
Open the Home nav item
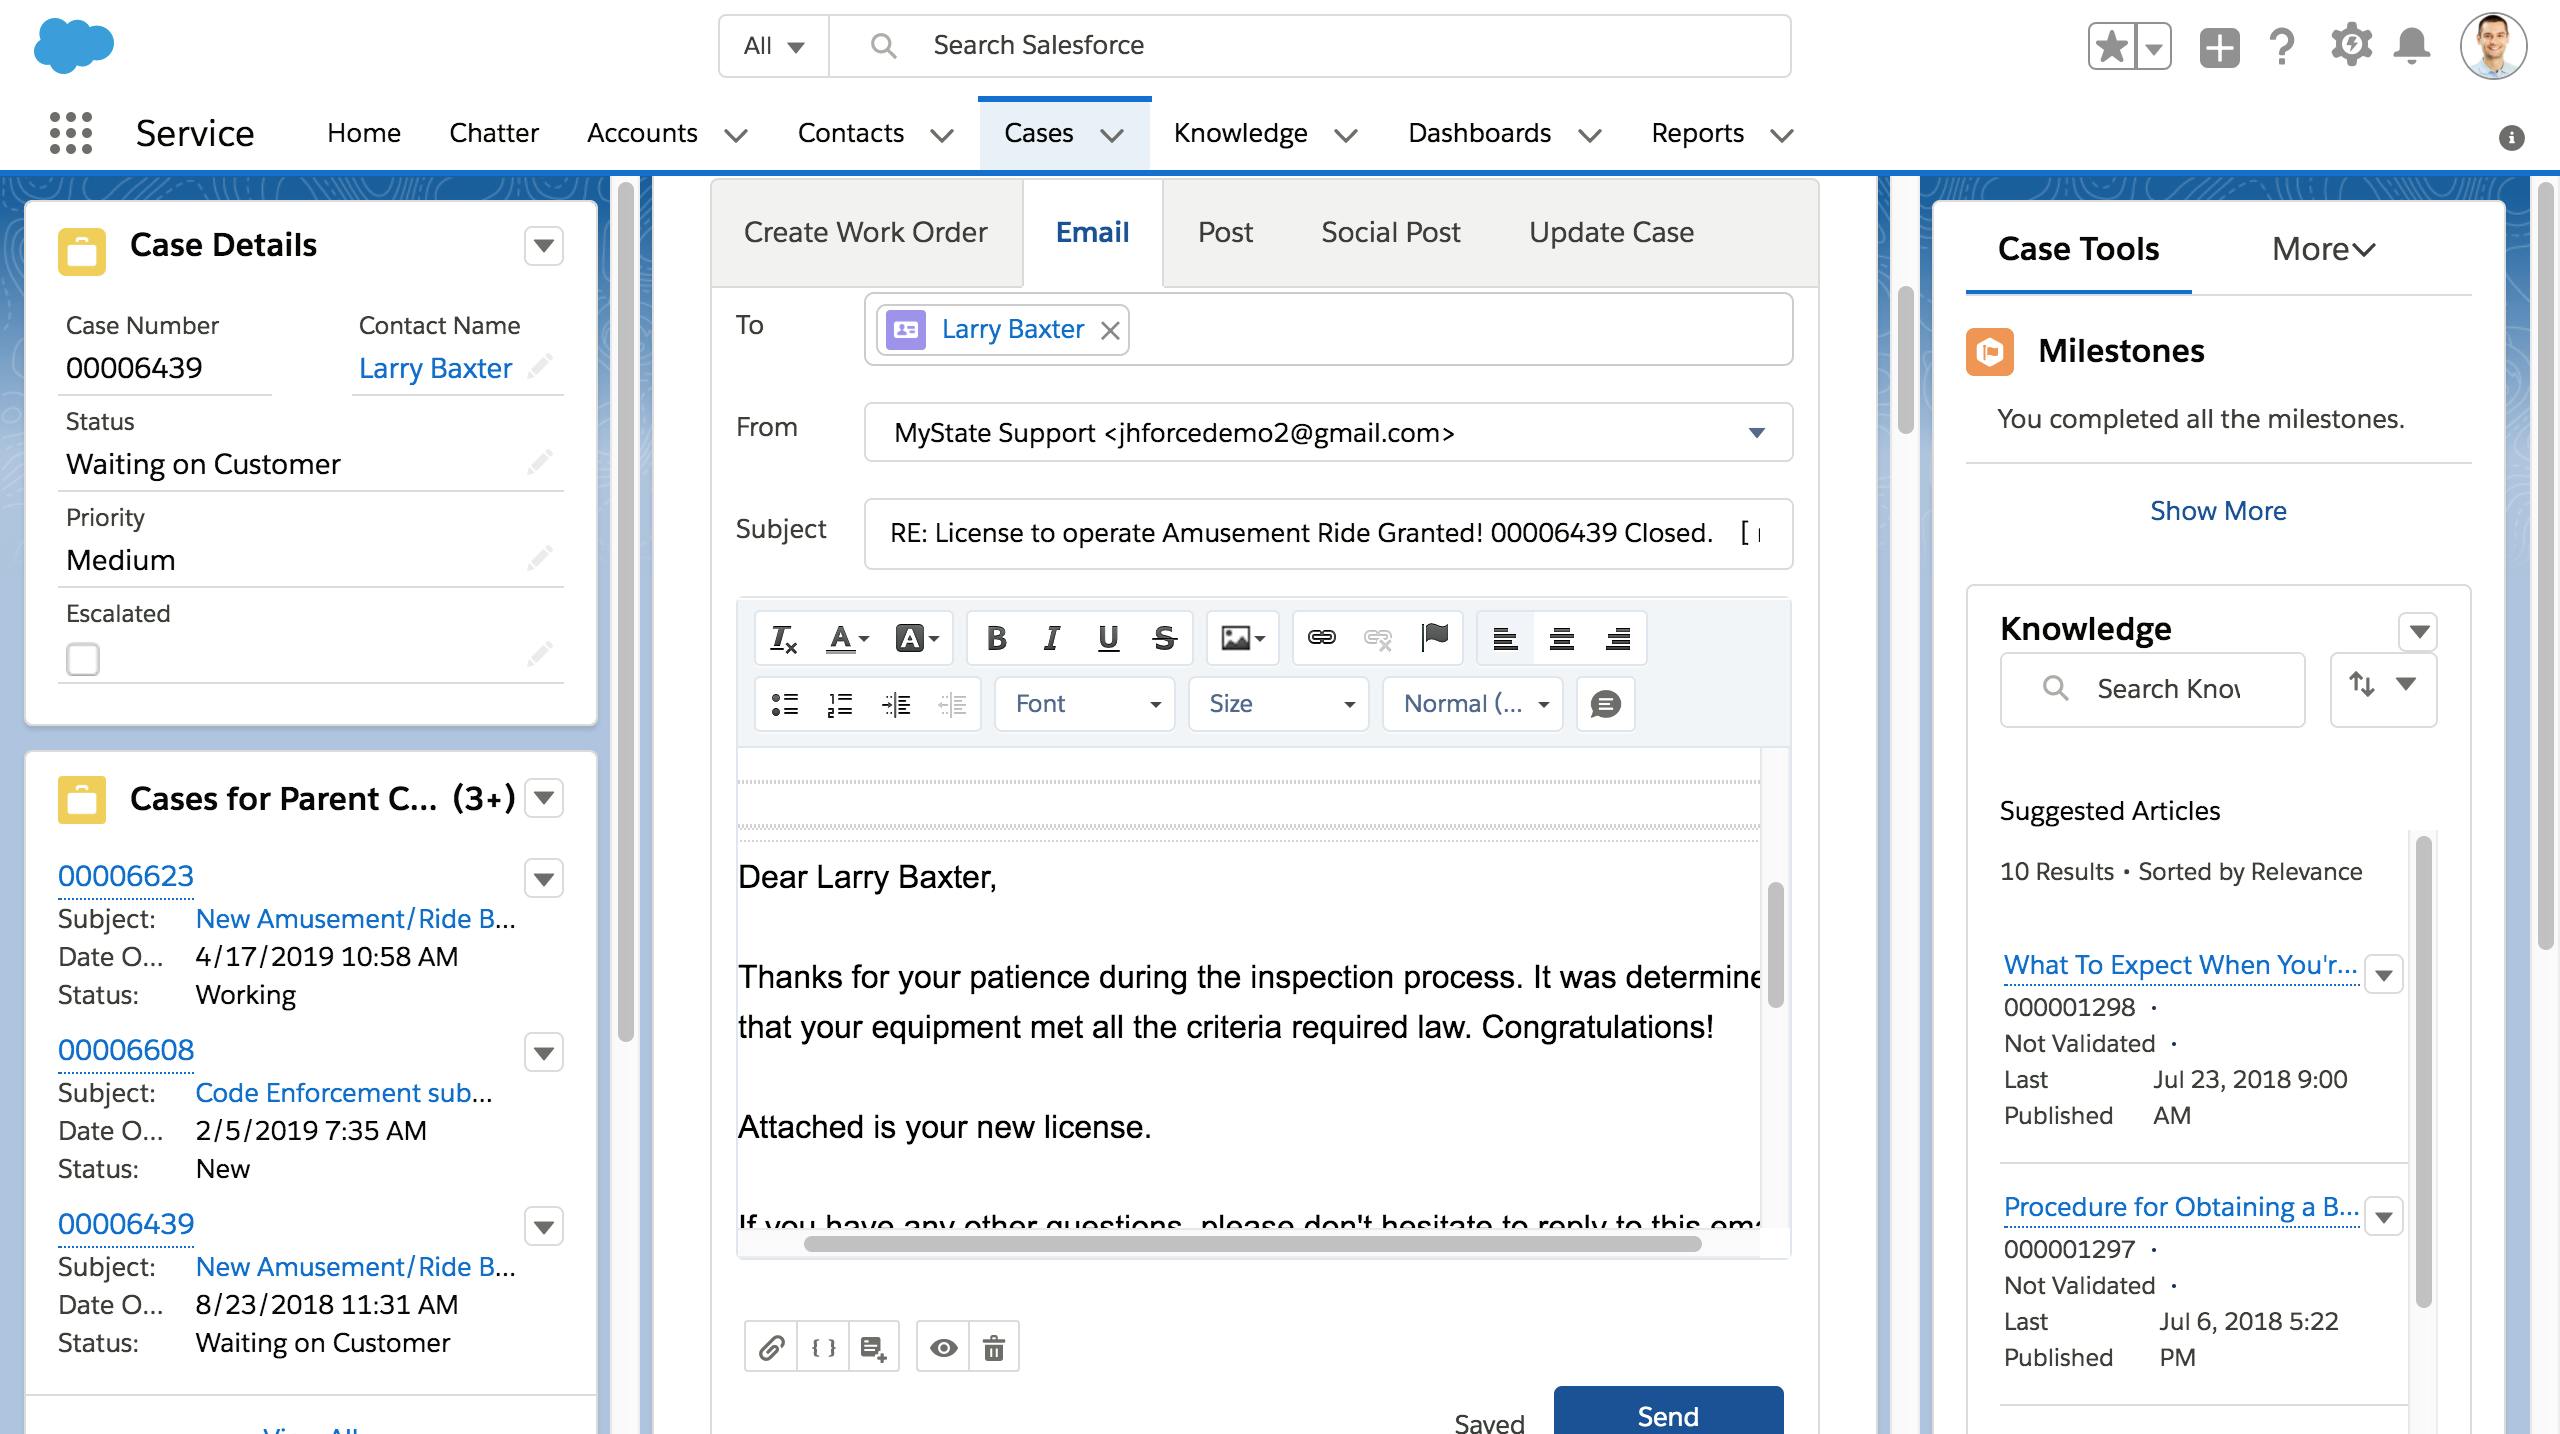pos(364,133)
